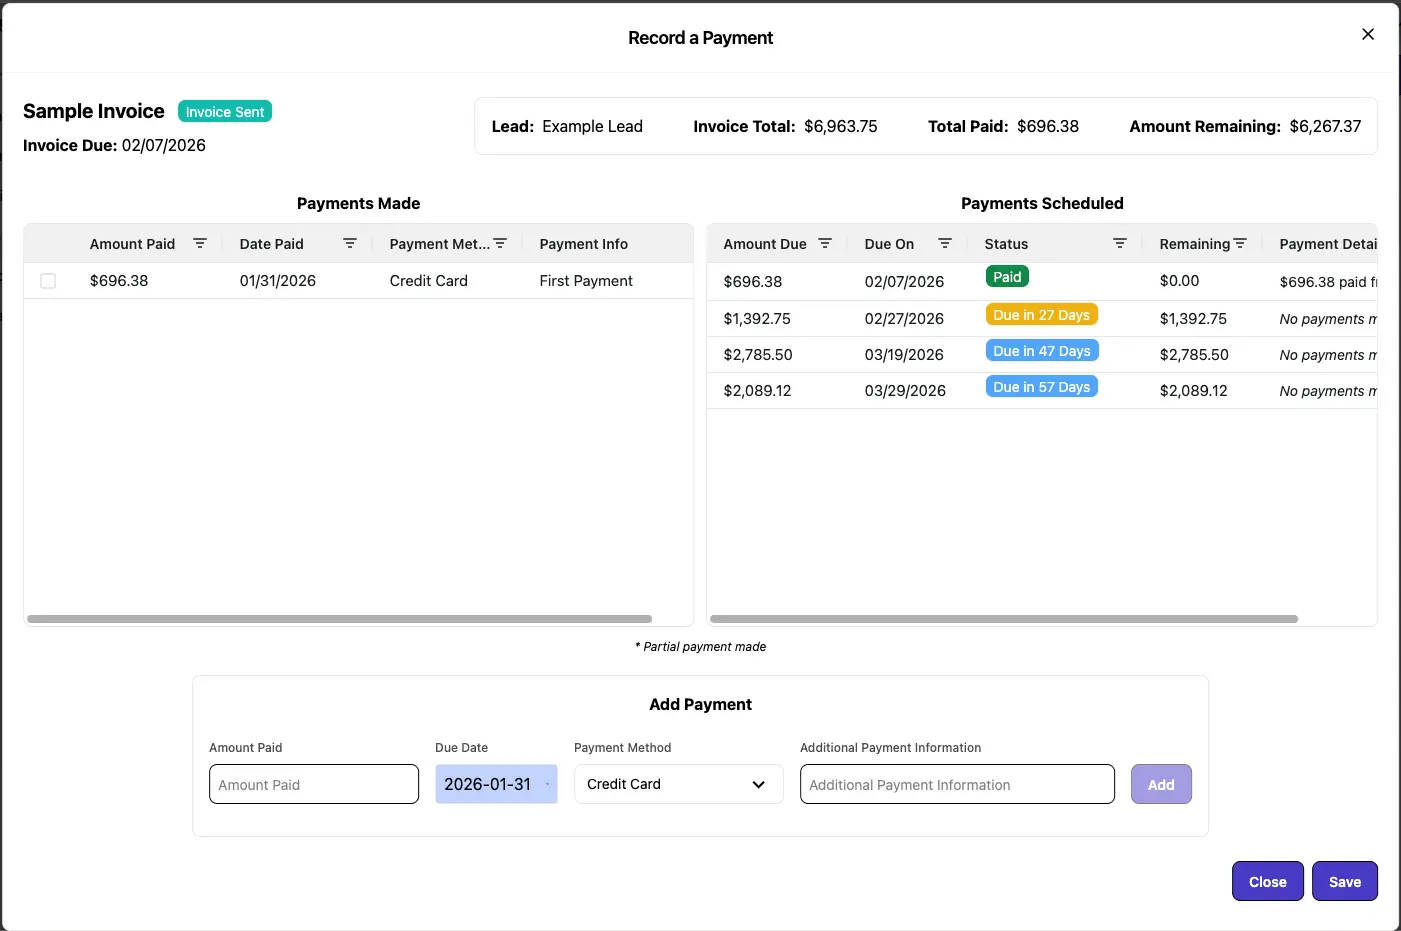The image size is (1401, 931).
Task: Filter the Amount Due column
Action: (x=825, y=242)
